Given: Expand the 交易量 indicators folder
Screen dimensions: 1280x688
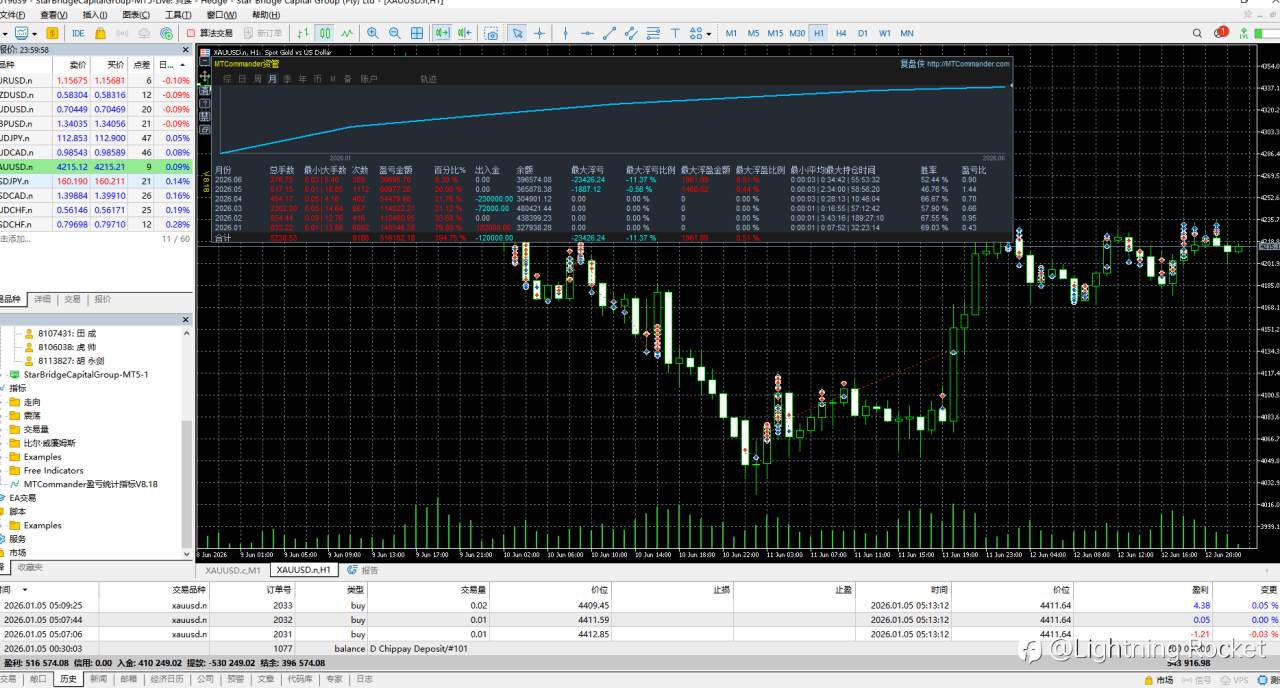Looking at the screenshot, I should pos(36,429).
